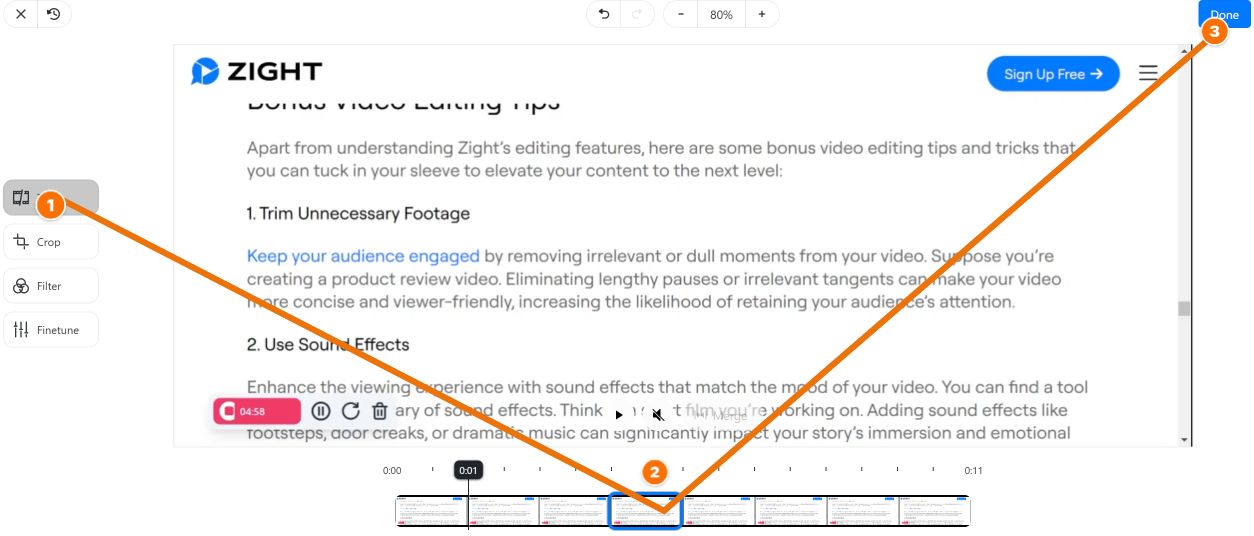The width and height of the screenshot is (1254, 536).
Task: Click the 0:11 timeline label
Action: pos(974,470)
